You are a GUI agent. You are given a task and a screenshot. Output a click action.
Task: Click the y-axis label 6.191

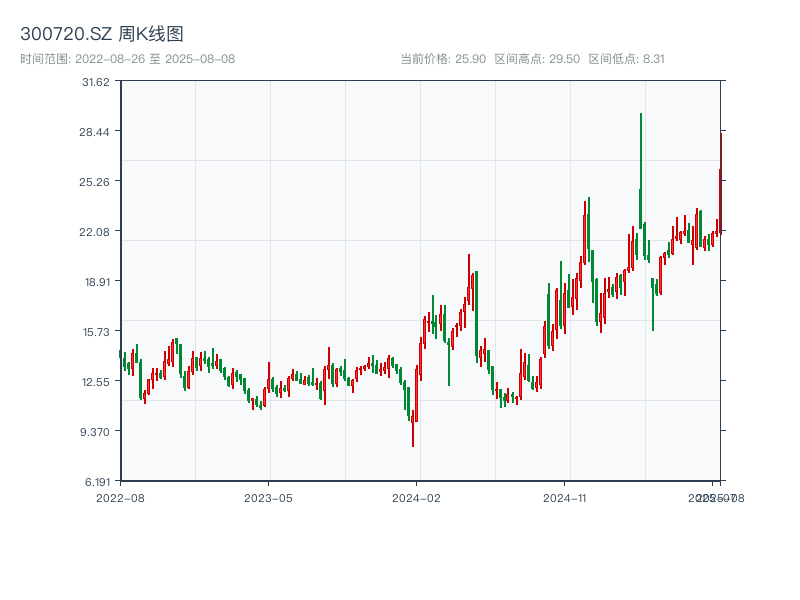[x=97, y=482]
